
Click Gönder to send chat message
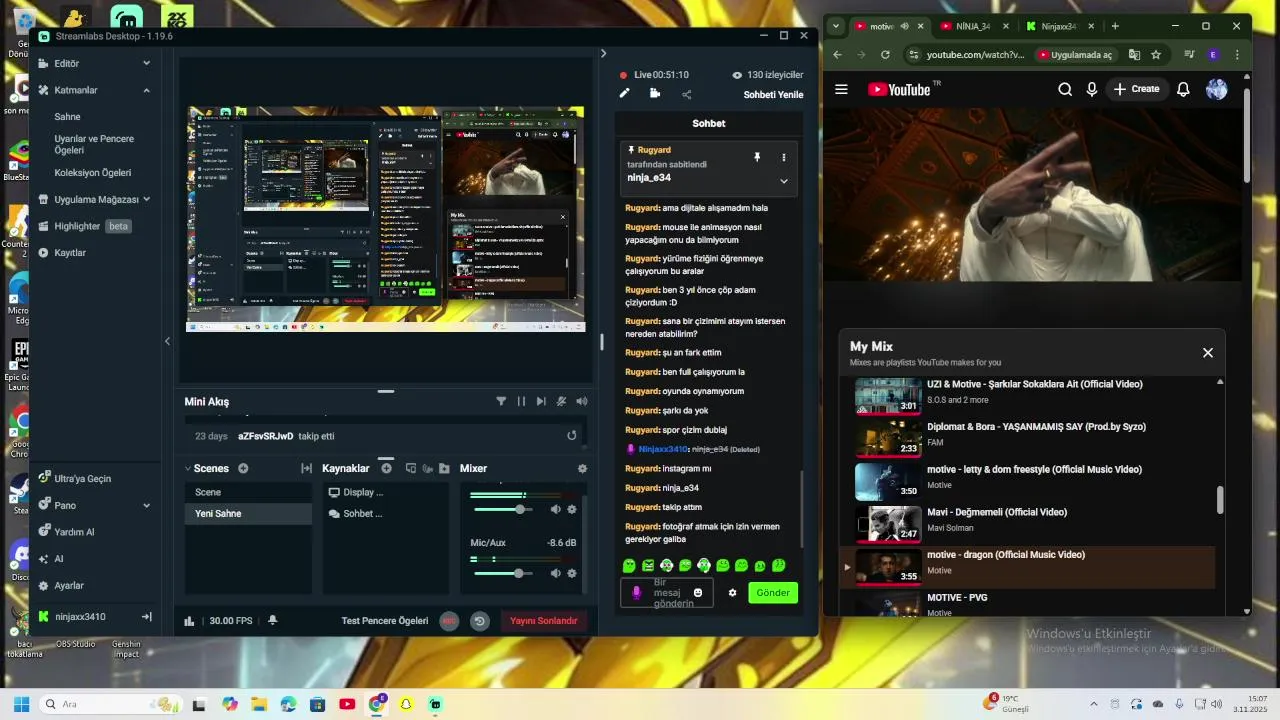773,593
